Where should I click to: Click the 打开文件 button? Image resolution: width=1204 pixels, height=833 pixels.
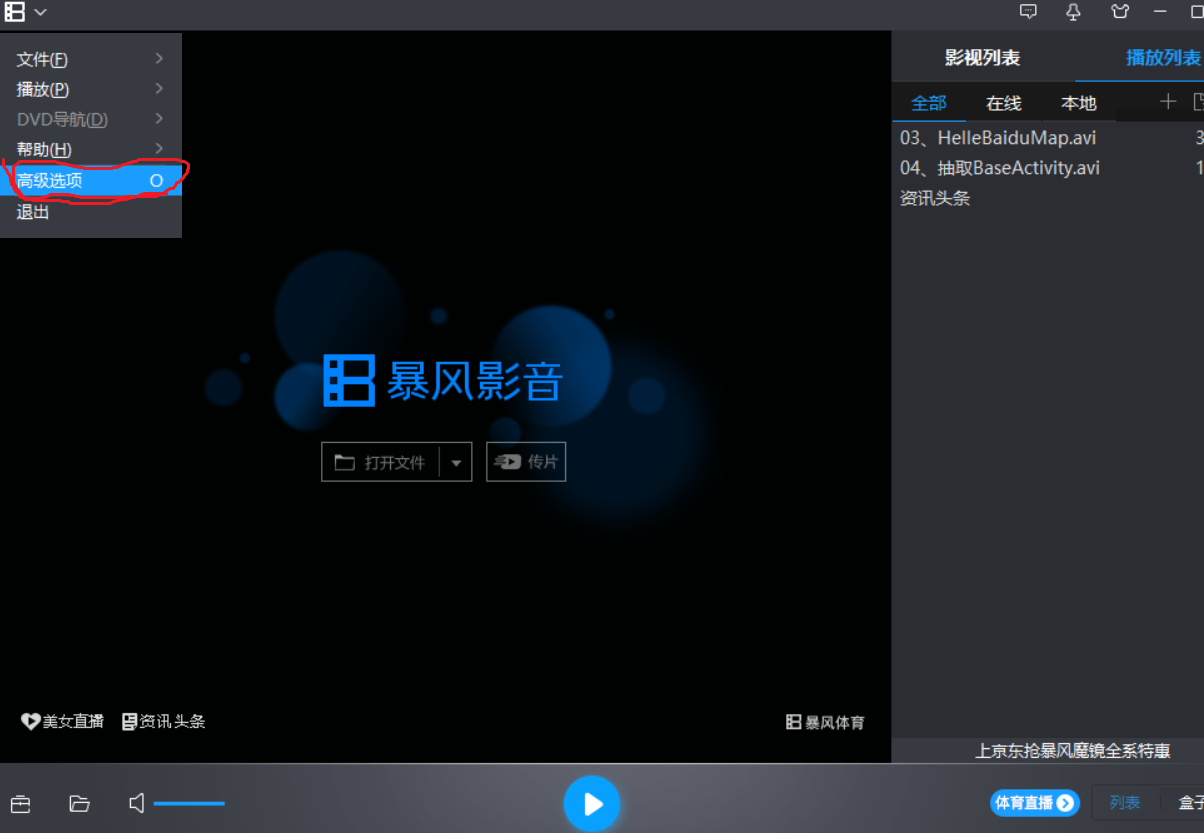pos(380,462)
